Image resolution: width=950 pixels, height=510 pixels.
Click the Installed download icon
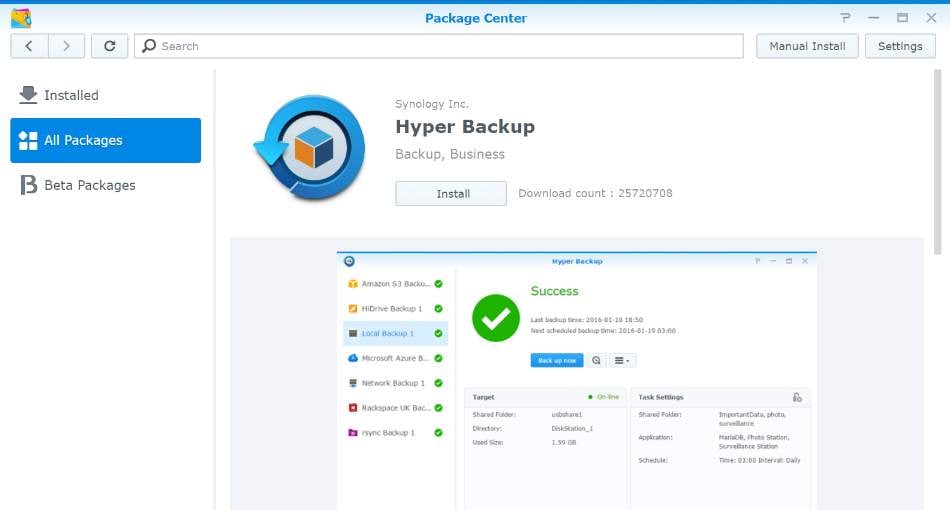point(28,95)
